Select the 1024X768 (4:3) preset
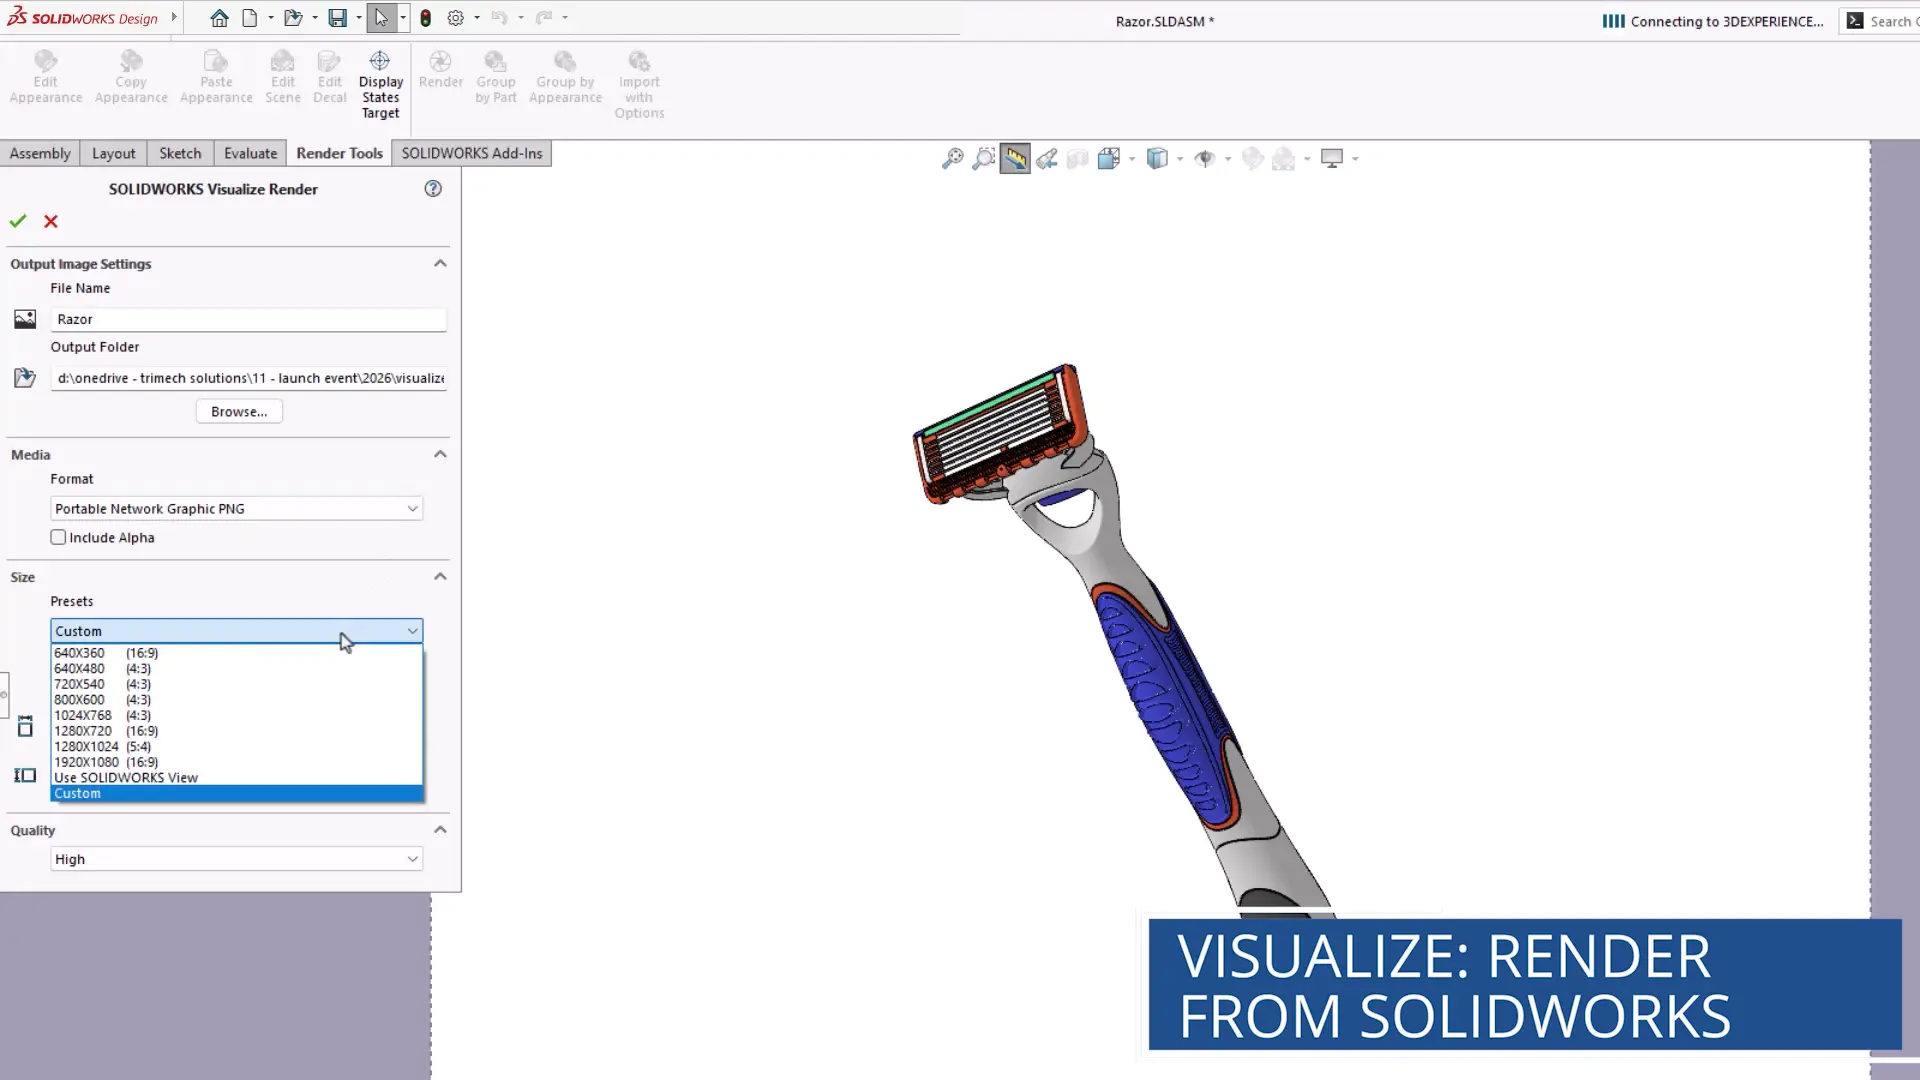This screenshot has width=1920, height=1080. [x=237, y=715]
